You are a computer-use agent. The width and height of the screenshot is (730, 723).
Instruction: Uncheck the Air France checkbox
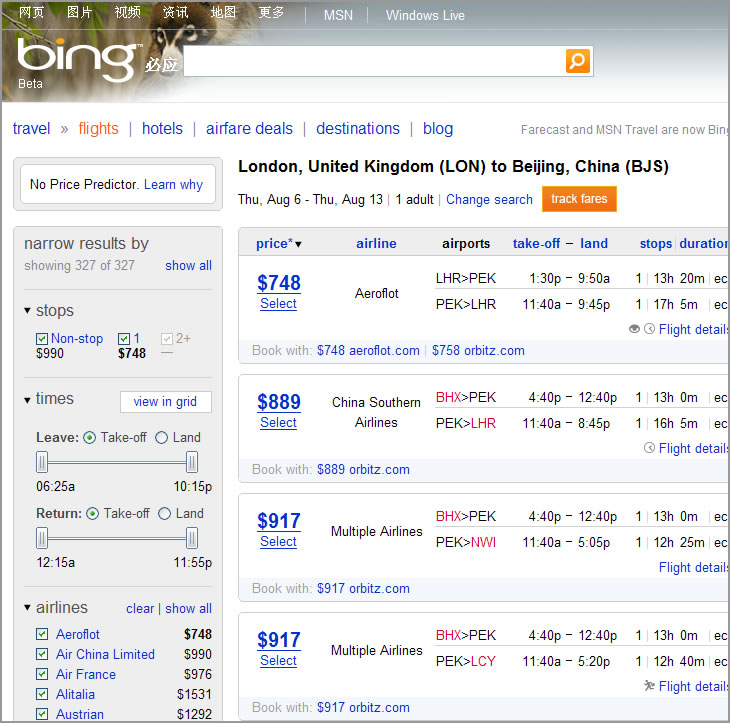tap(42, 674)
